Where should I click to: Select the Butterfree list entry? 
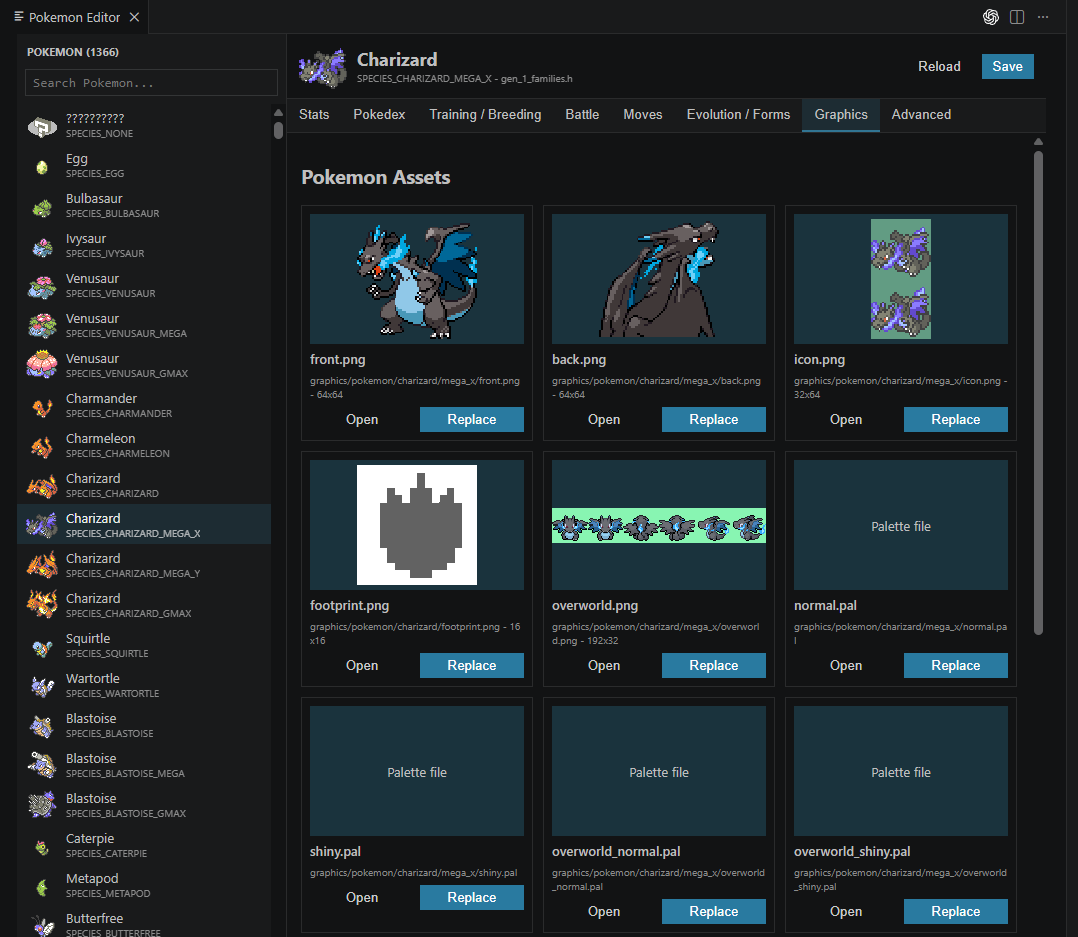[x=144, y=923]
